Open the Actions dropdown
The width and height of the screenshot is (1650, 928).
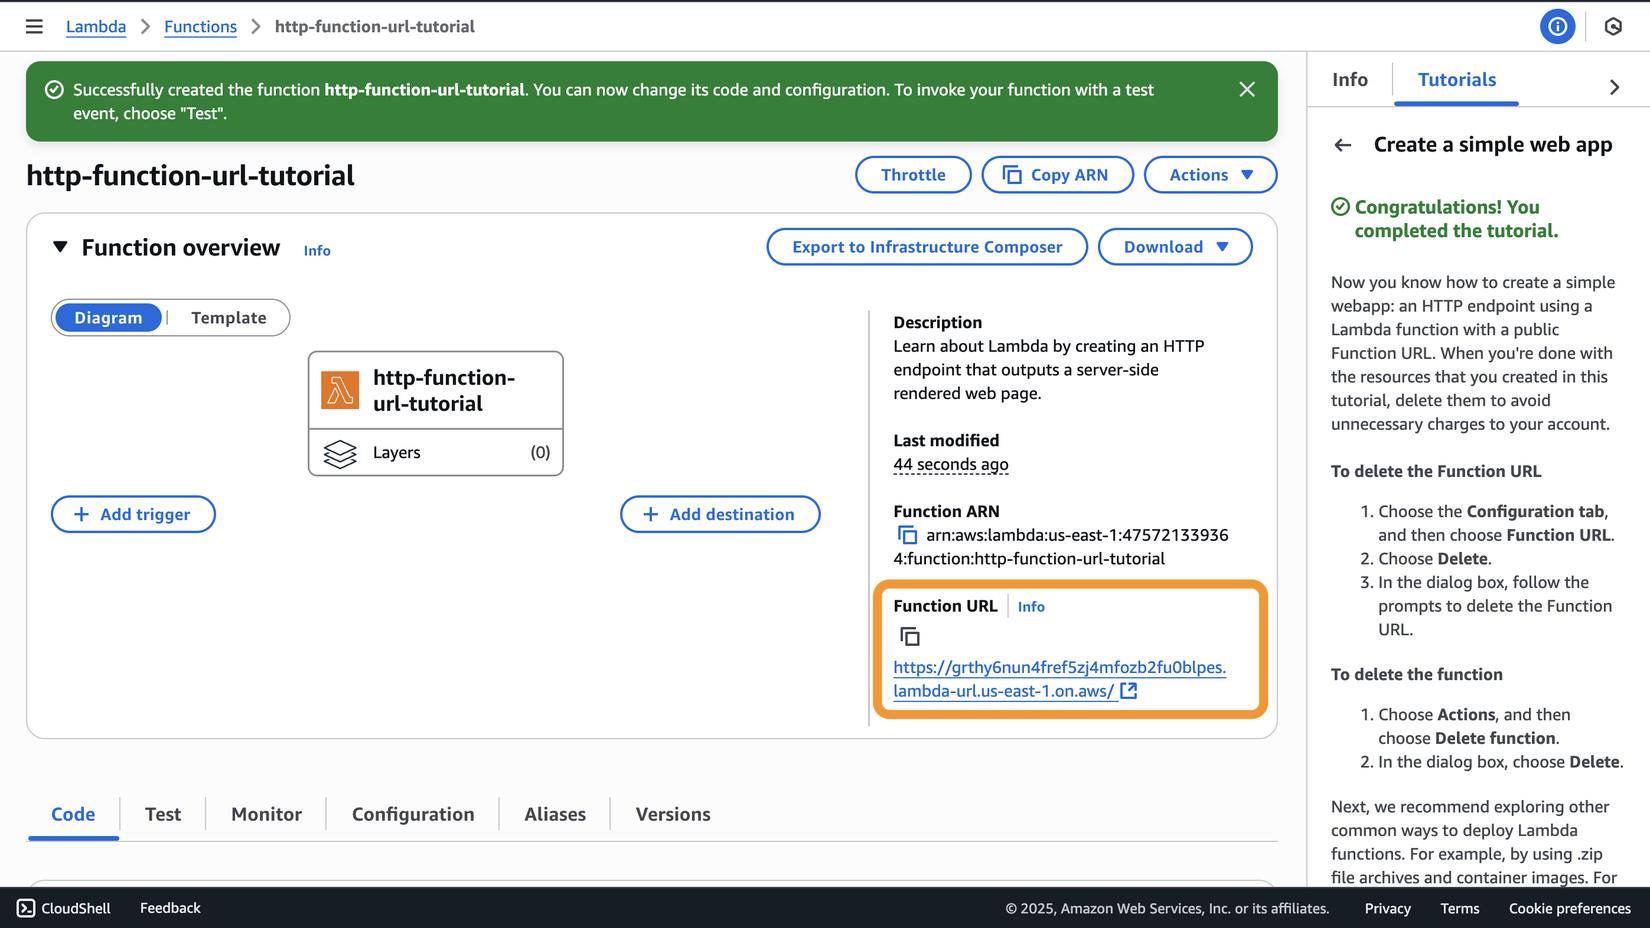(x=1210, y=175)
